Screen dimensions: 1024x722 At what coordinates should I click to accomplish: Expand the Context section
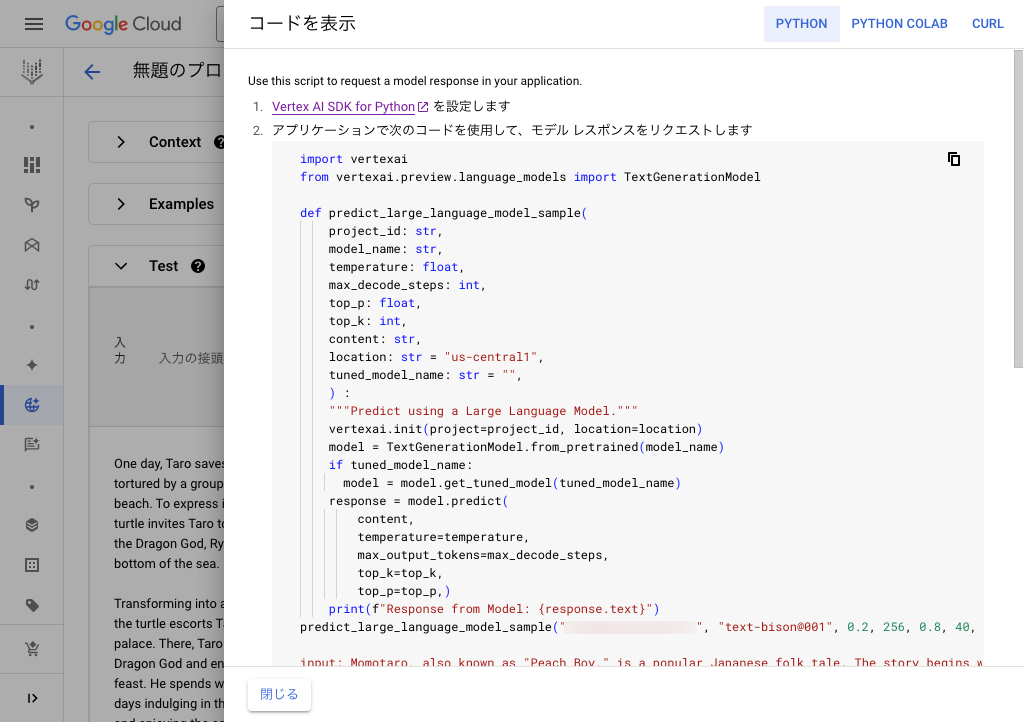121,142
